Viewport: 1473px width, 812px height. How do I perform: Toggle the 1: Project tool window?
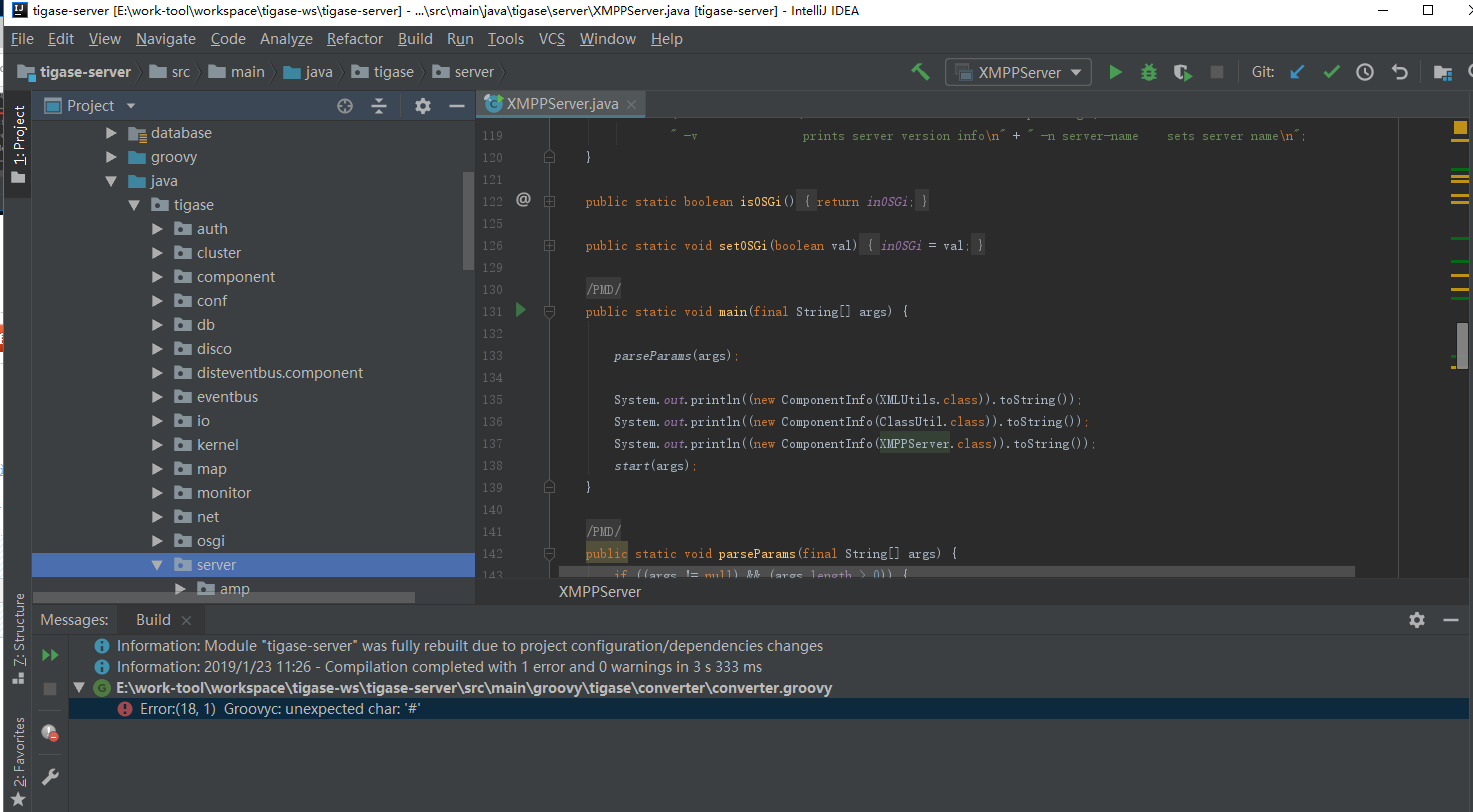click(x=18, y=142)
